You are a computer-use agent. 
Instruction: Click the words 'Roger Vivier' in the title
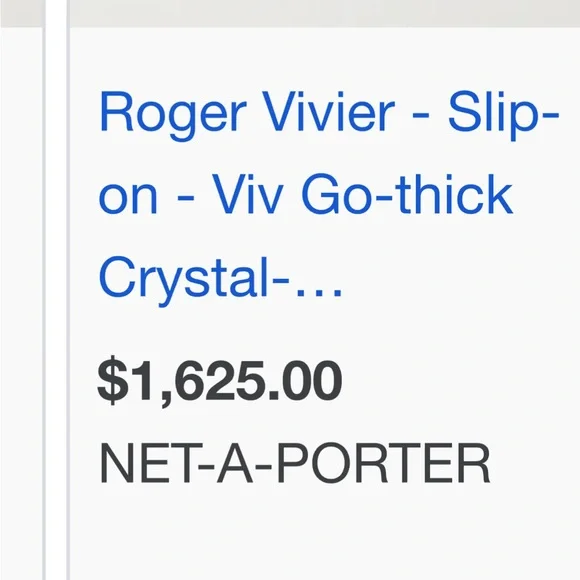pyautogui.click(x=247, y=112)
